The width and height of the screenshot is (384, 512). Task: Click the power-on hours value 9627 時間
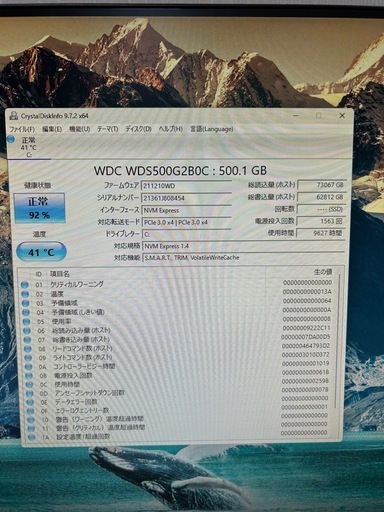point(321,233)
